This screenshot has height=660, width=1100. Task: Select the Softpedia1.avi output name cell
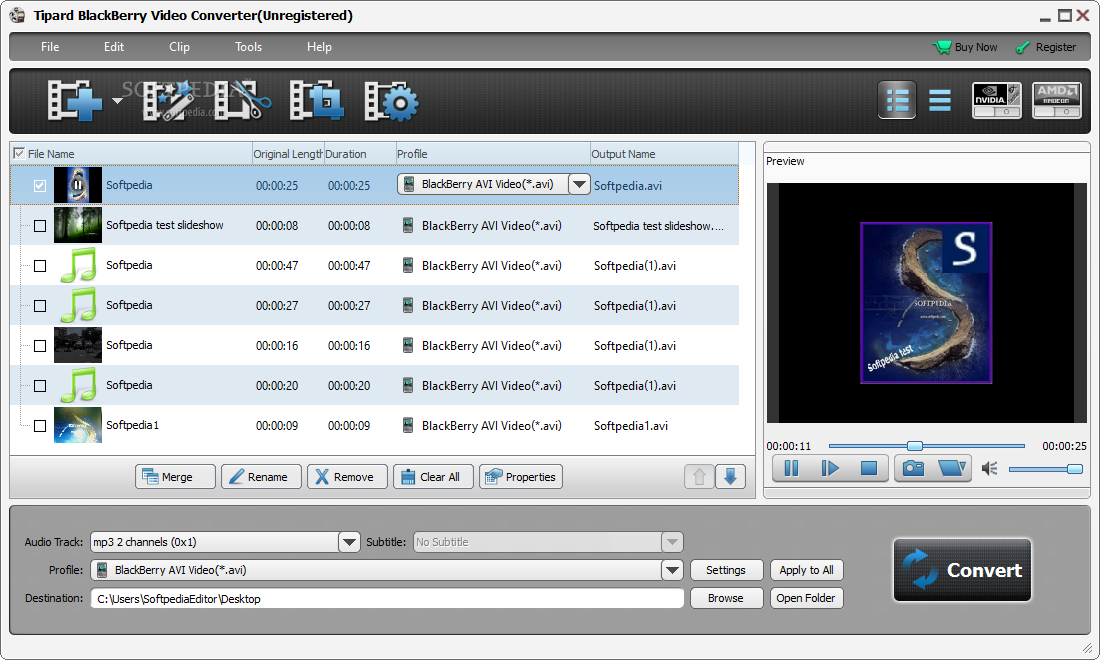tap(631, 426)
